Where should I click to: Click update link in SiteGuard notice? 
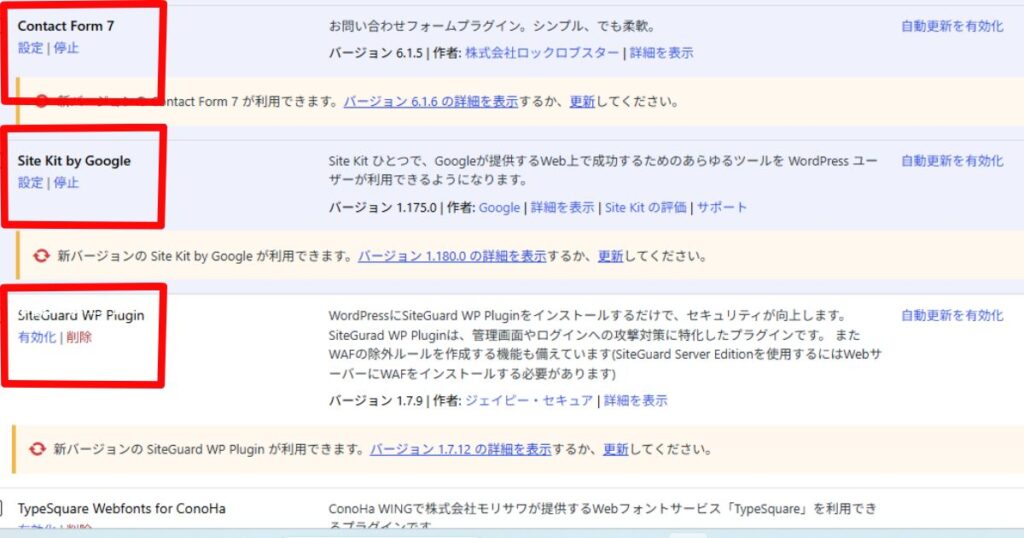coord(615,449)
